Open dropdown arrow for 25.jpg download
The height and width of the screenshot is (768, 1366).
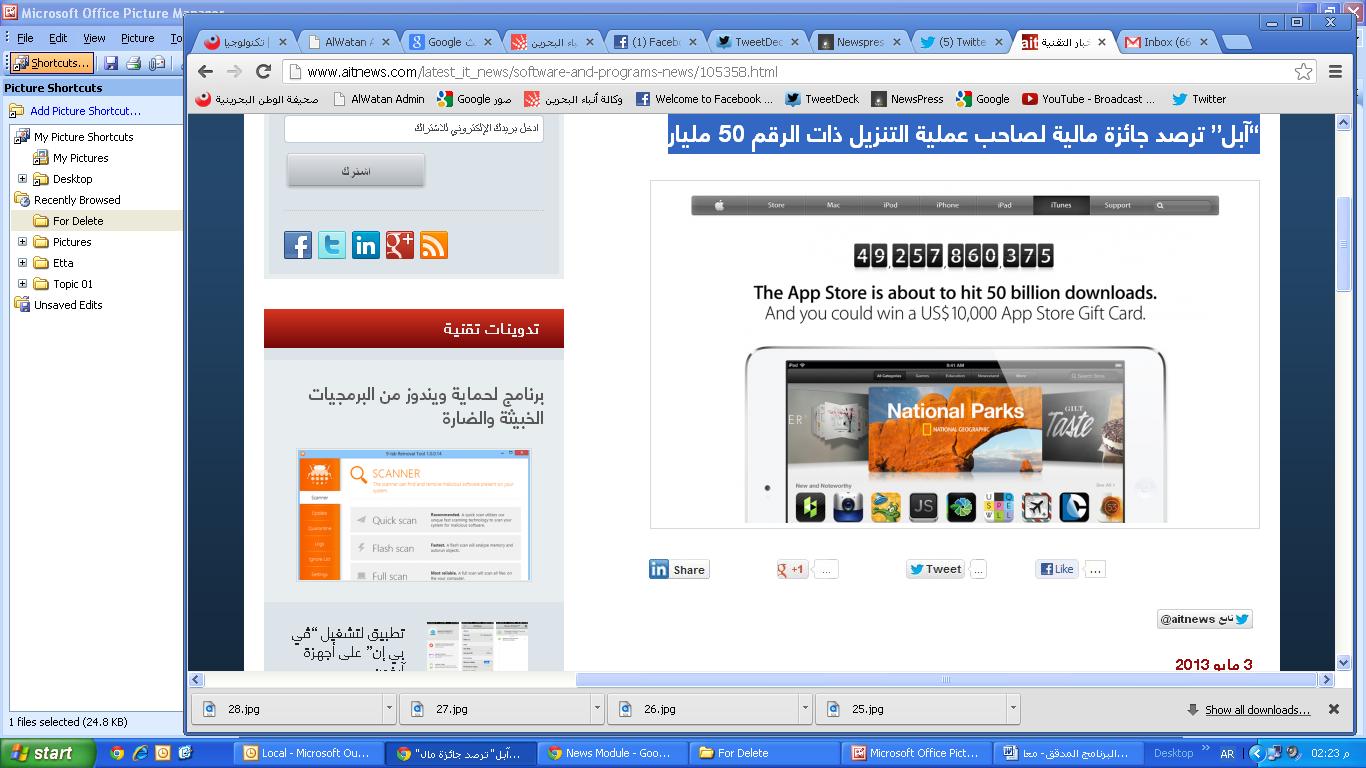[x=1013, y=709]
